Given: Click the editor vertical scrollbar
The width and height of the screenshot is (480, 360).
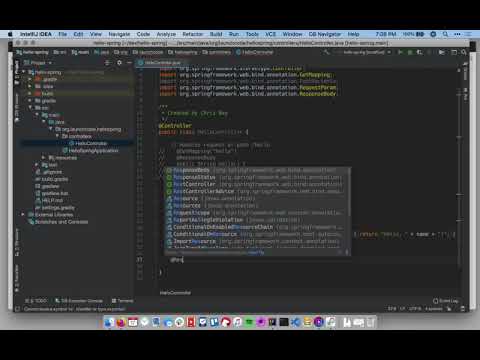Looking at the screenshot, I should click(459, 167).
